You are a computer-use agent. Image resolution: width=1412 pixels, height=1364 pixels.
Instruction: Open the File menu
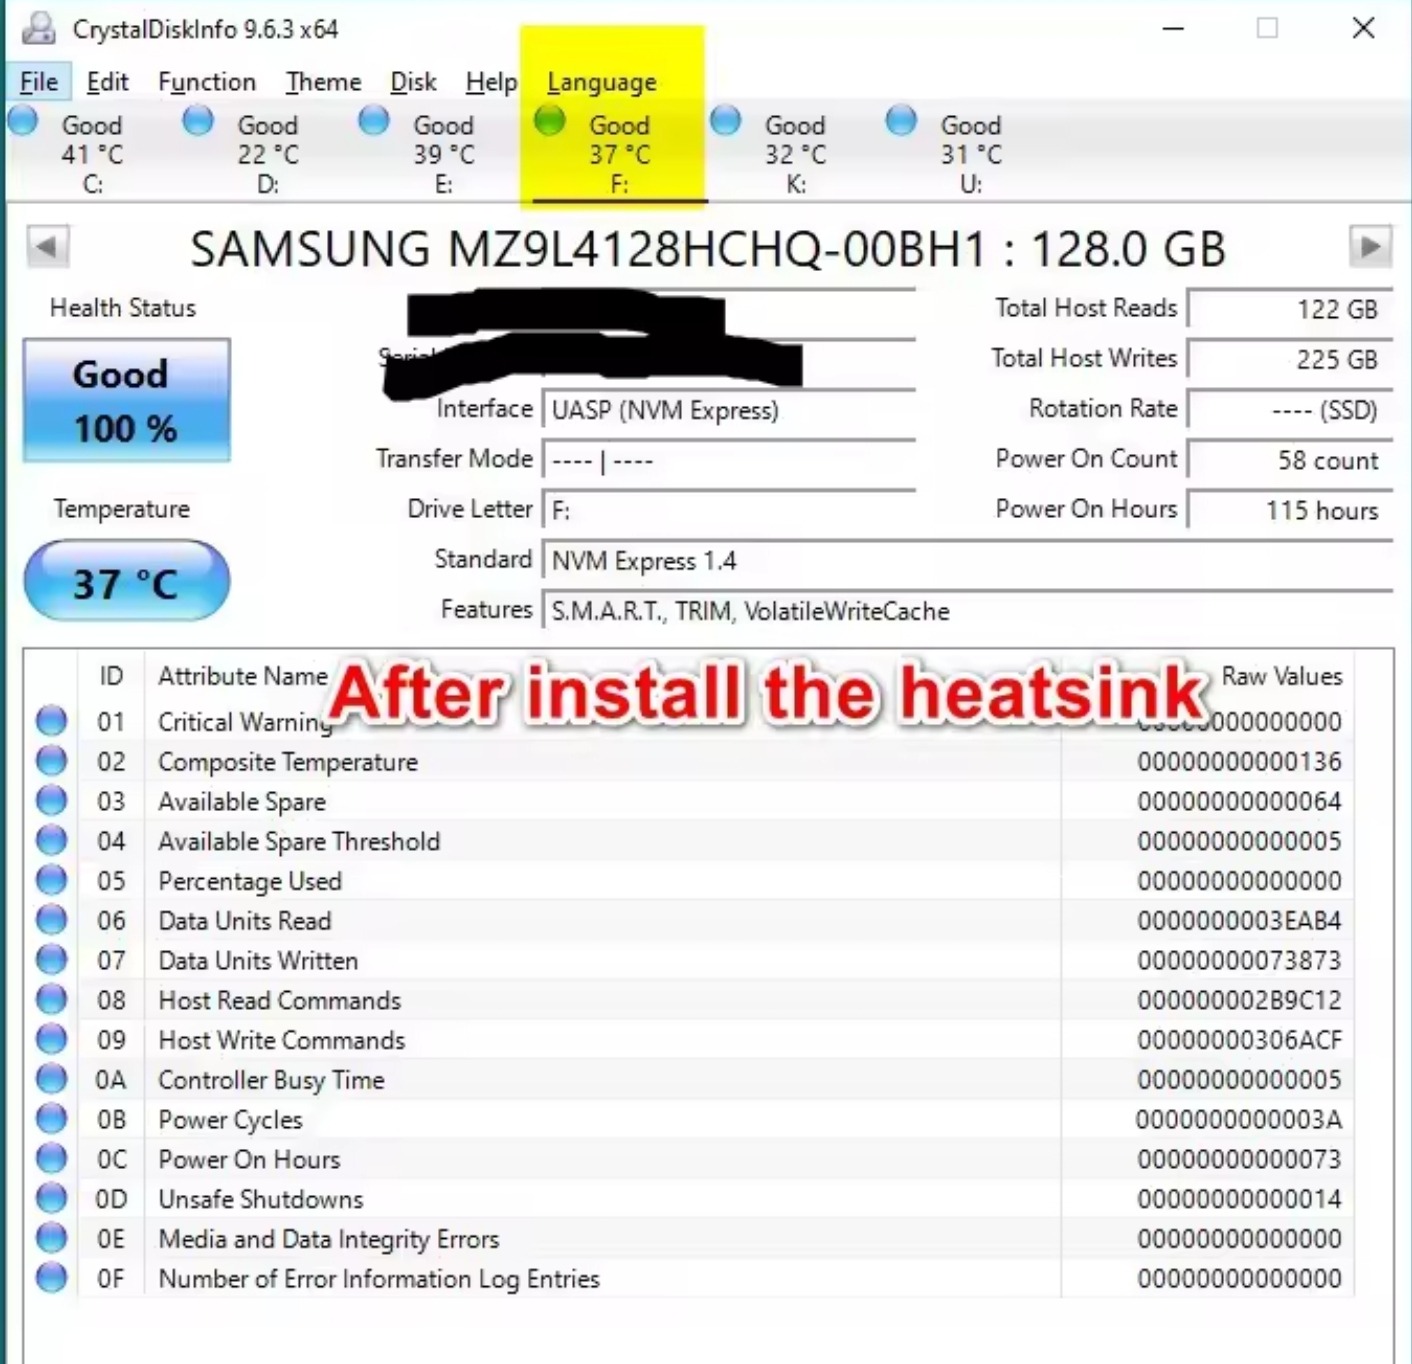tap(39, 82)
